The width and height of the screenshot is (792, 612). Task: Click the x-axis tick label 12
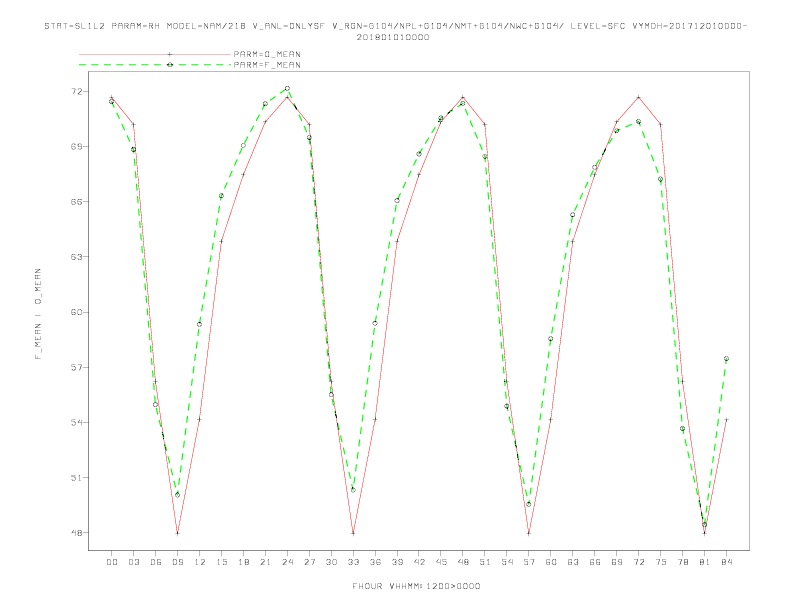pos(200,562)
